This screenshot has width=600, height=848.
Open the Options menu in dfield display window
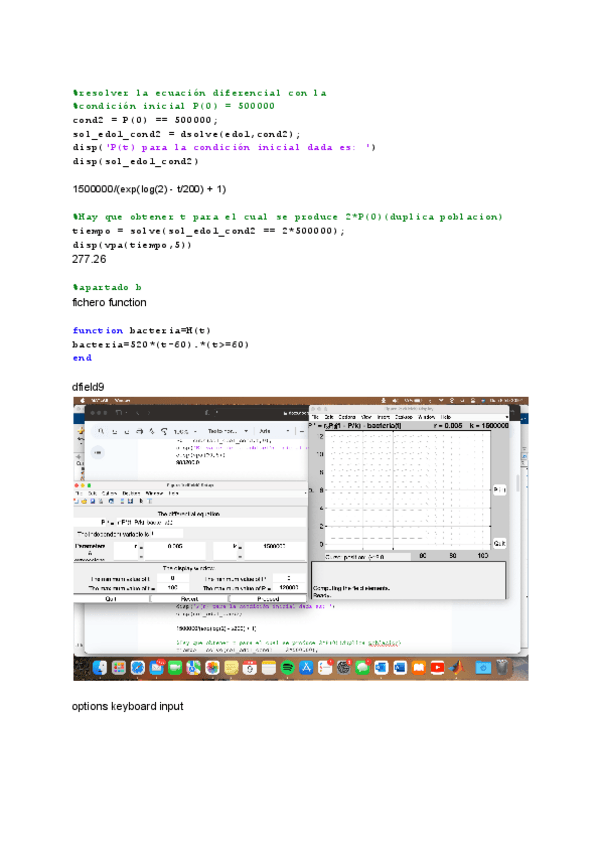coord(347,416)
